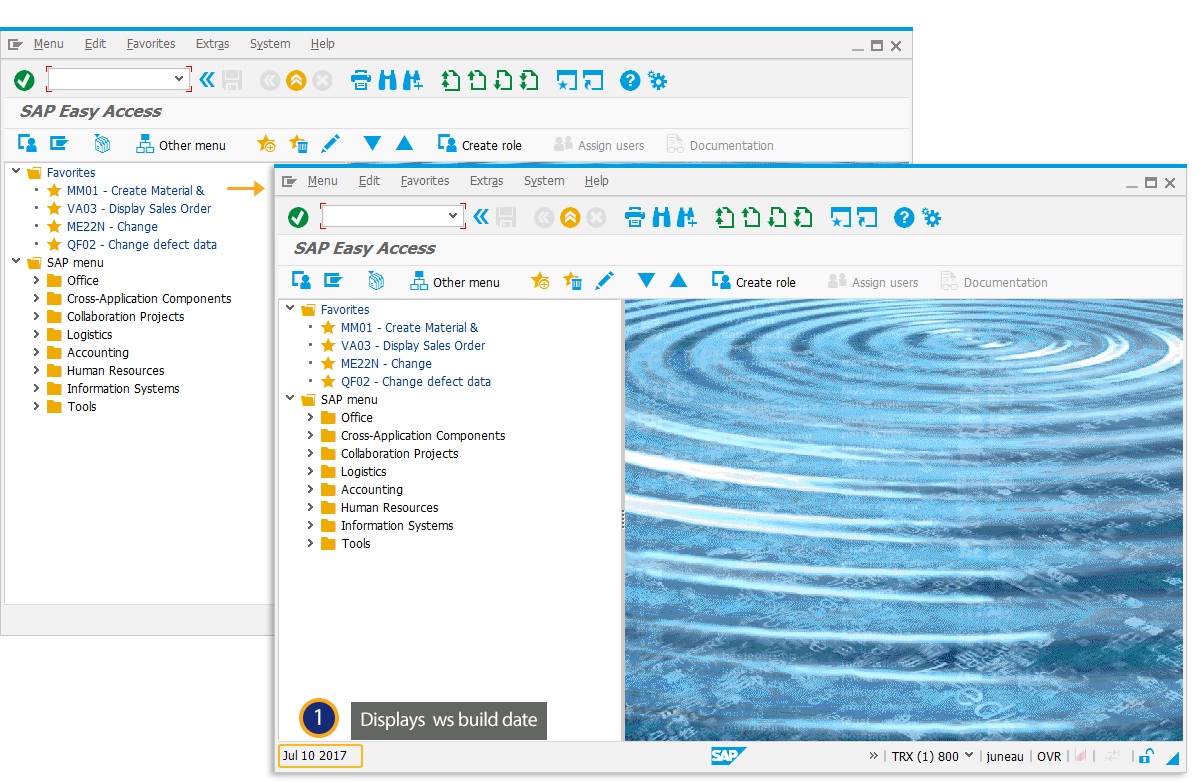Move favorite down triangle, front window
1200x782 pixels.
click(x=647, y=281)
